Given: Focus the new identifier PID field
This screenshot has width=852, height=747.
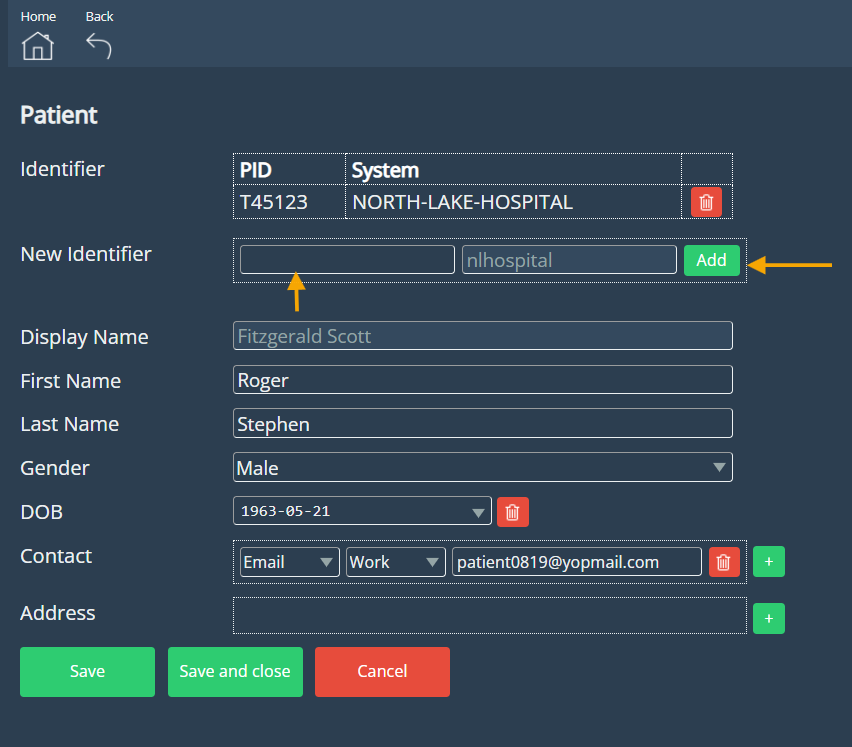Looking at the screenshot, I should pos(347,260).
